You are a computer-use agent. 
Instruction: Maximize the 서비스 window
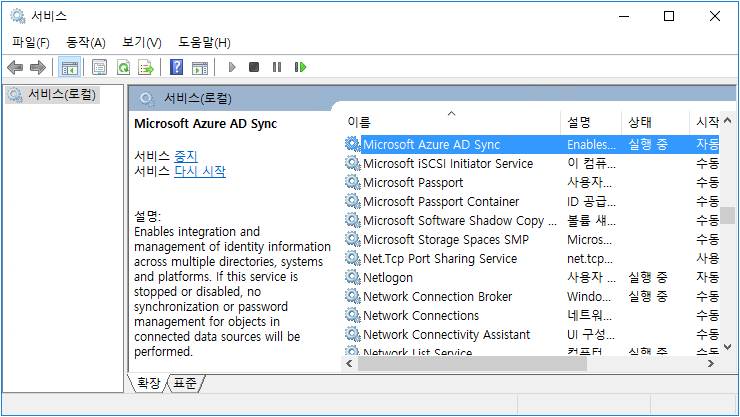(x=669, y=17)
